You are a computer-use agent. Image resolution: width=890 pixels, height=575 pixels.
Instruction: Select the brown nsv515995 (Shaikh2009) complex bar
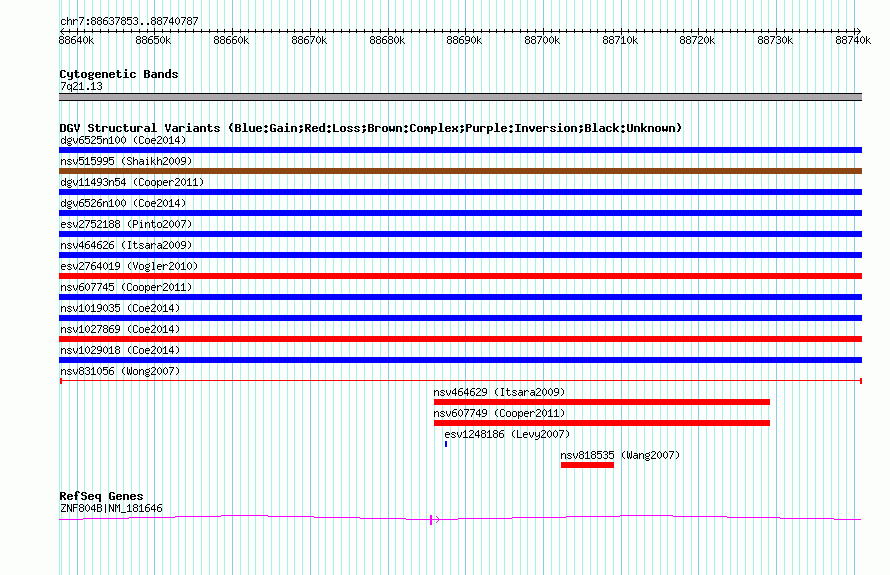460,171
